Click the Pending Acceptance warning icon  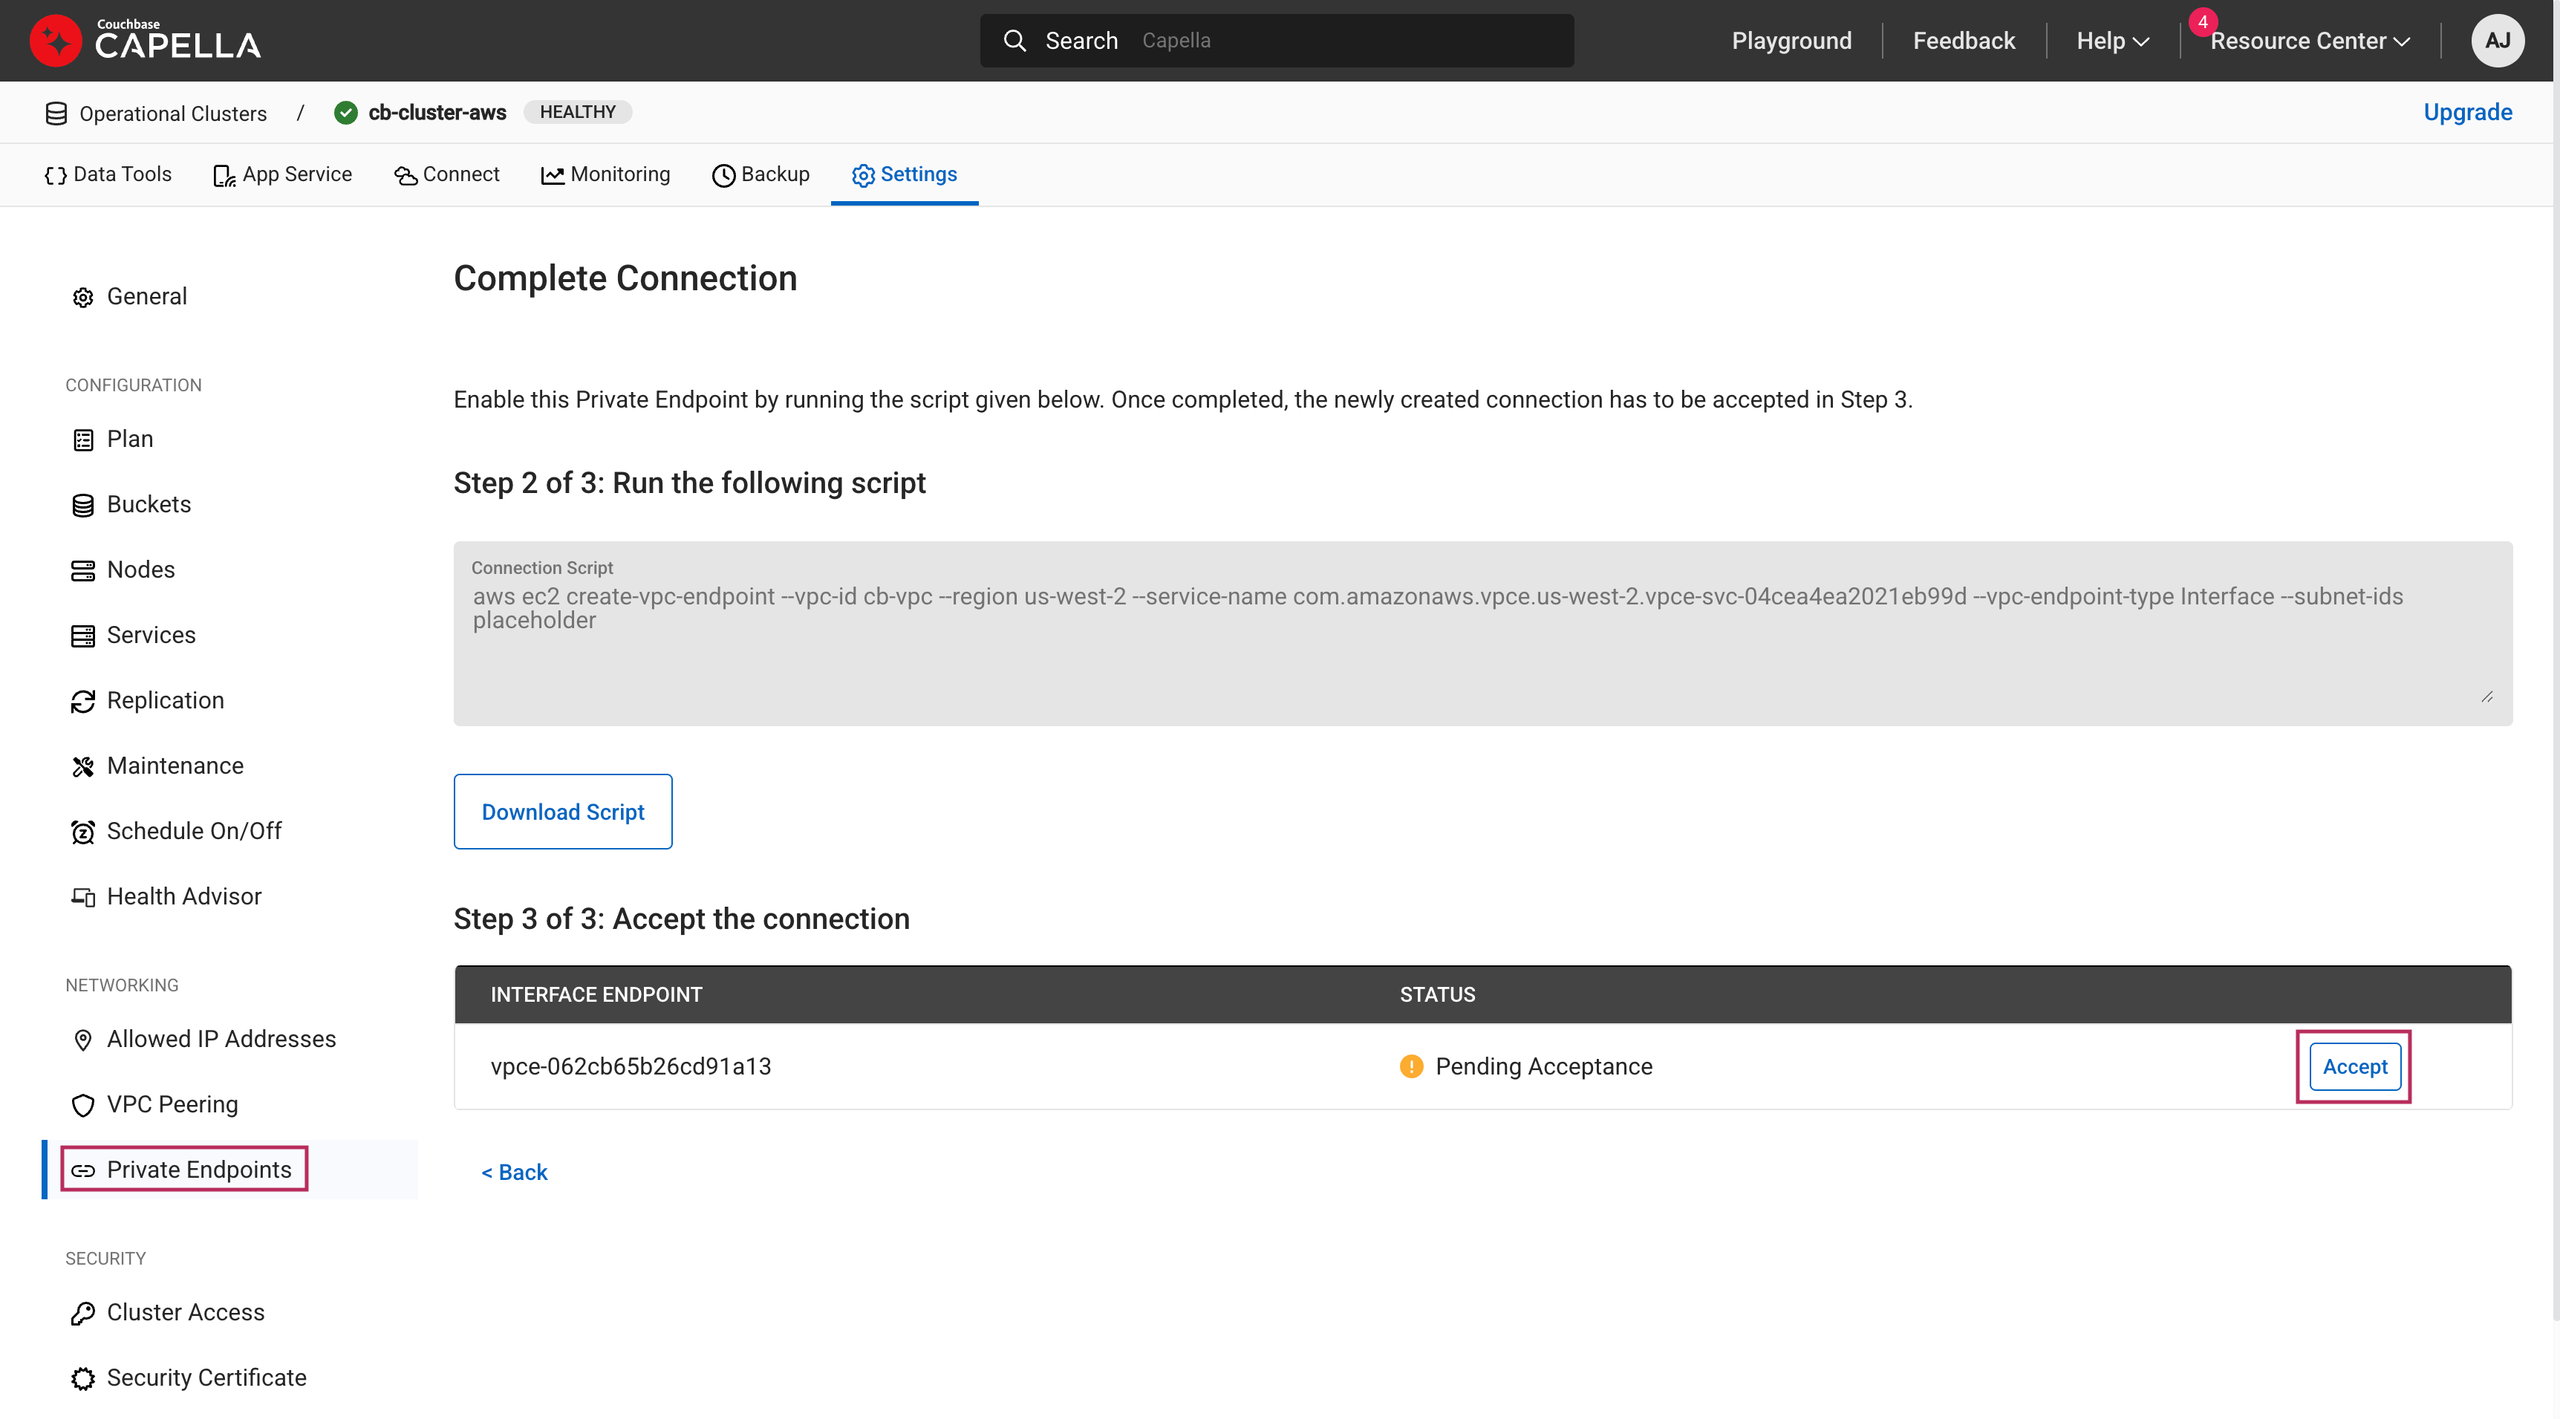pos(1411,1067)
